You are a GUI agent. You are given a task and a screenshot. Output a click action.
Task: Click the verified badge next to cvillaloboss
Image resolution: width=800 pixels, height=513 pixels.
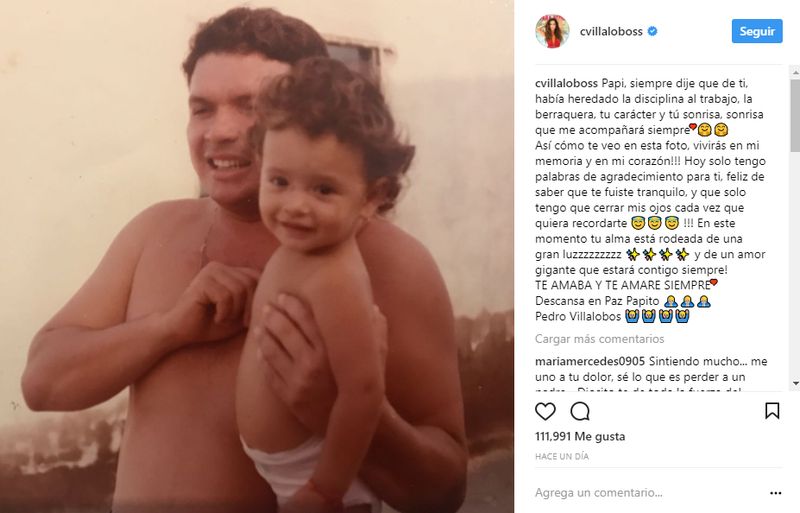(652, 32)
